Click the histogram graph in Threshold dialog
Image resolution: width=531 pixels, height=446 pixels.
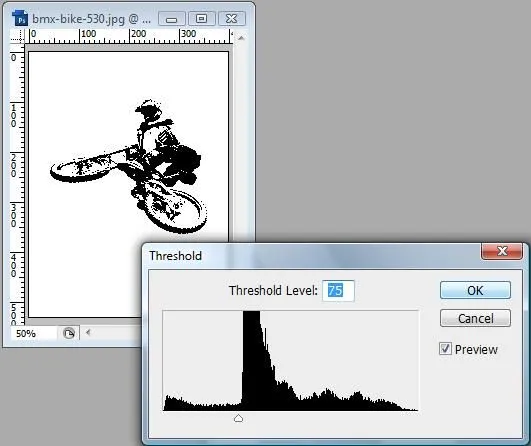[291, 361]
